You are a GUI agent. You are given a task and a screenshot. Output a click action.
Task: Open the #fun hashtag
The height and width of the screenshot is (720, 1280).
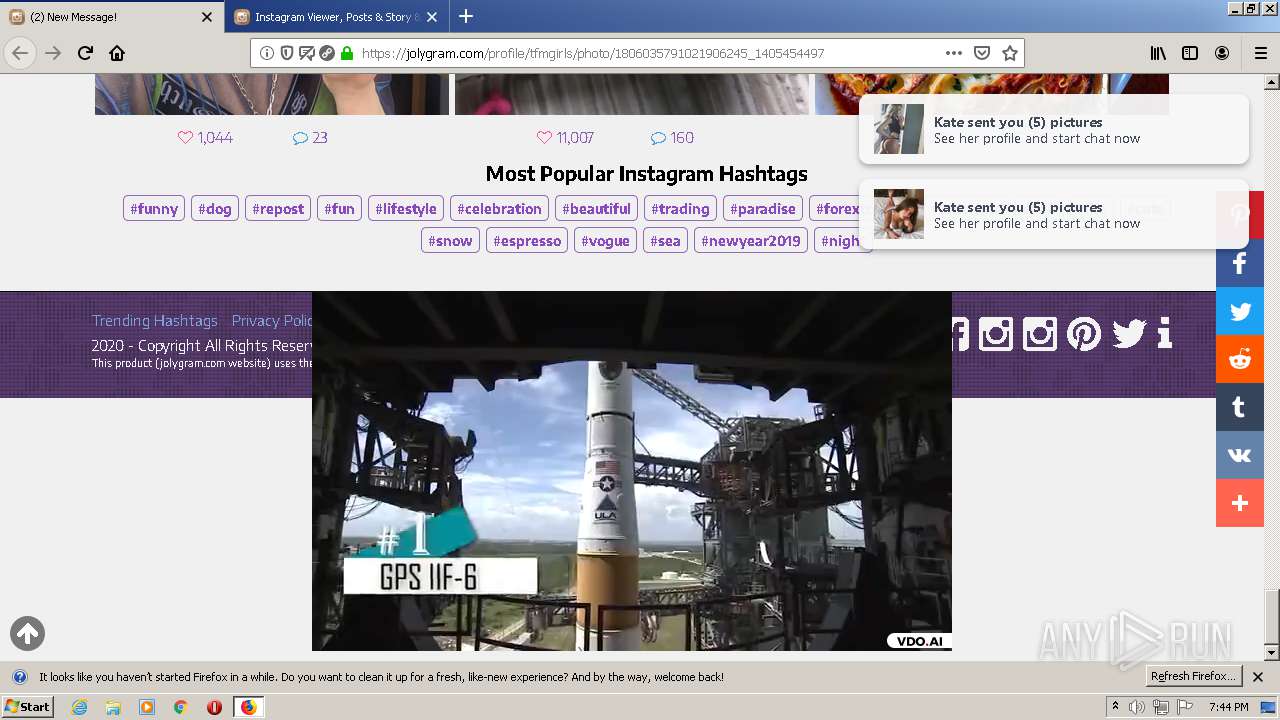click(339, 209)
